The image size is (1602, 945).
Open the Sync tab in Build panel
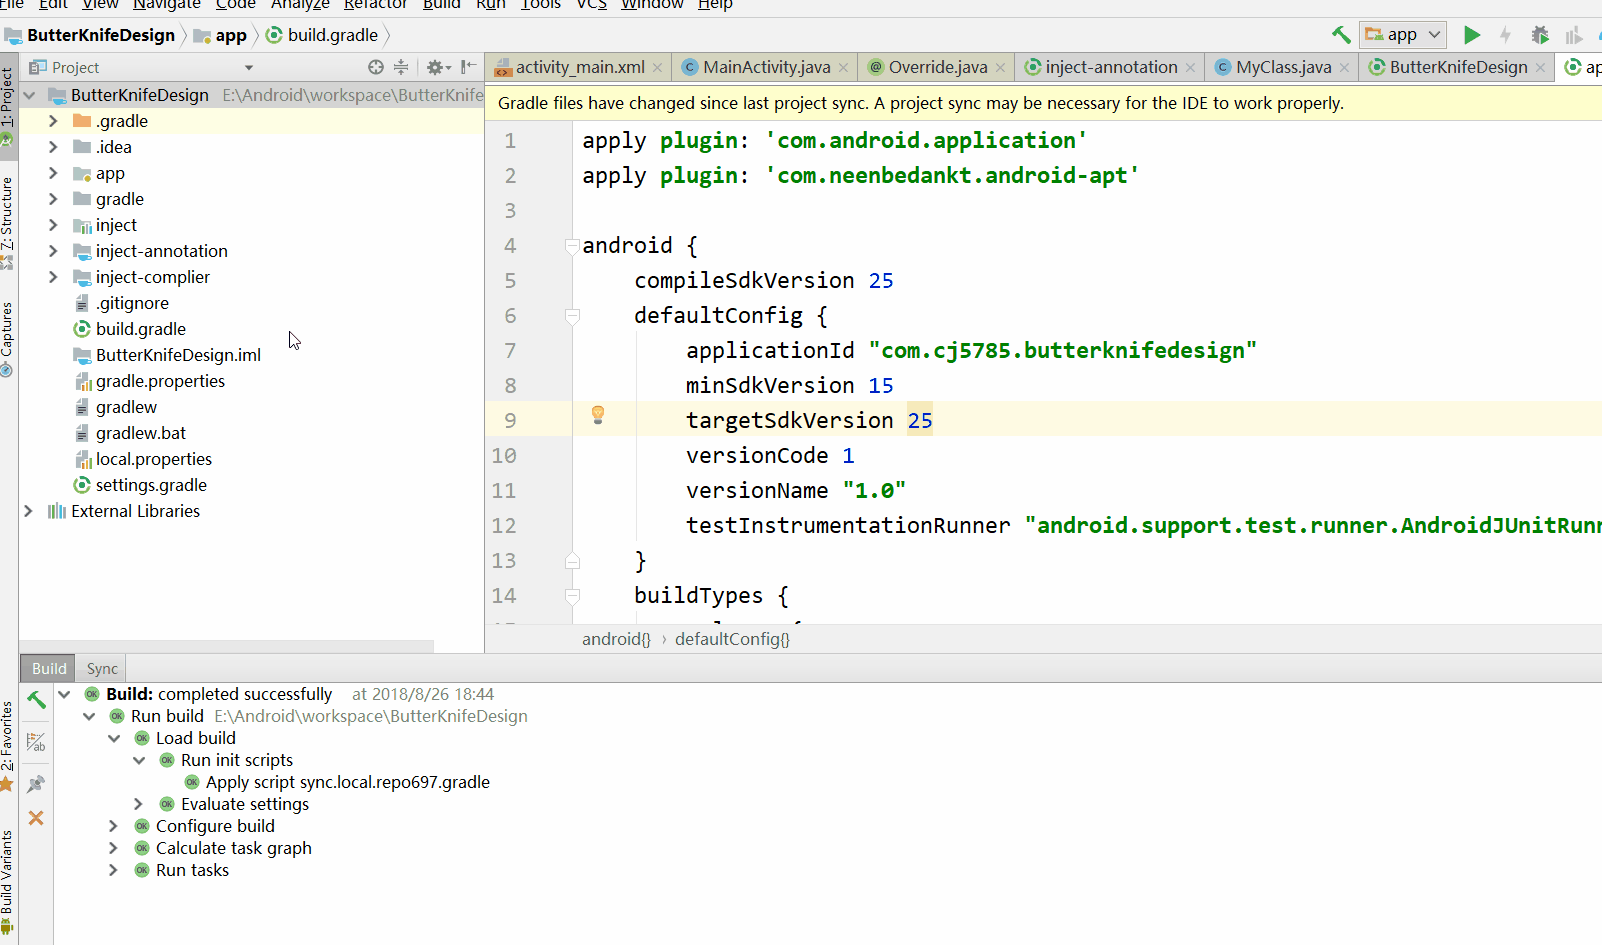(102, 668)
